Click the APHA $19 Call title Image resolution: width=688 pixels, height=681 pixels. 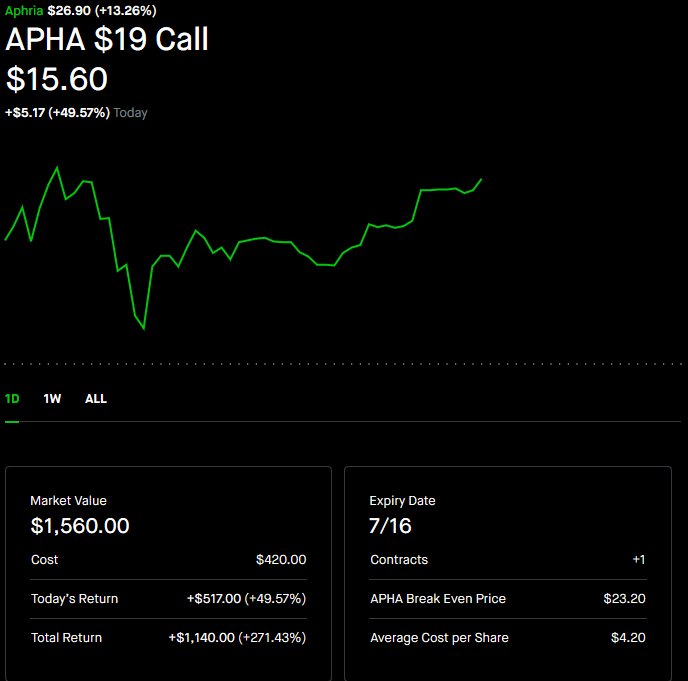tap(107, 40)
